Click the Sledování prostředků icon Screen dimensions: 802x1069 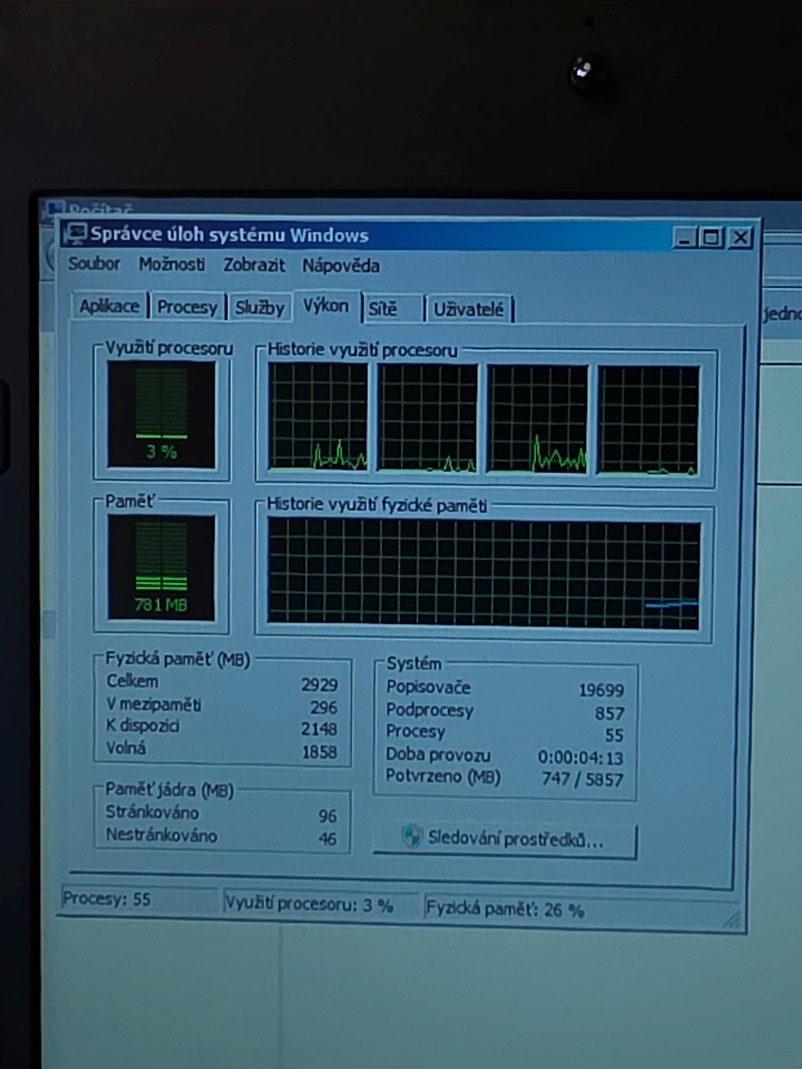coord(413,840)
